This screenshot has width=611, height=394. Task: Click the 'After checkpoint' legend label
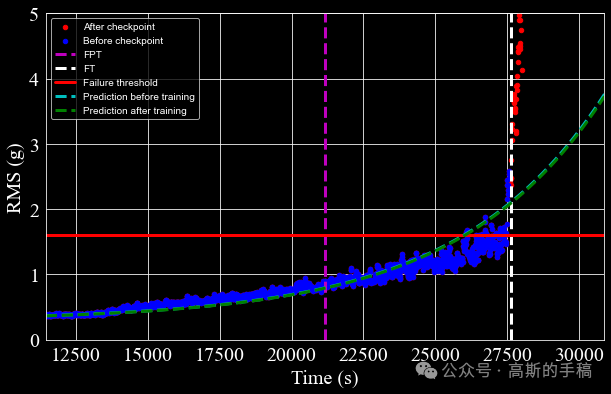[x=119, y=27]
